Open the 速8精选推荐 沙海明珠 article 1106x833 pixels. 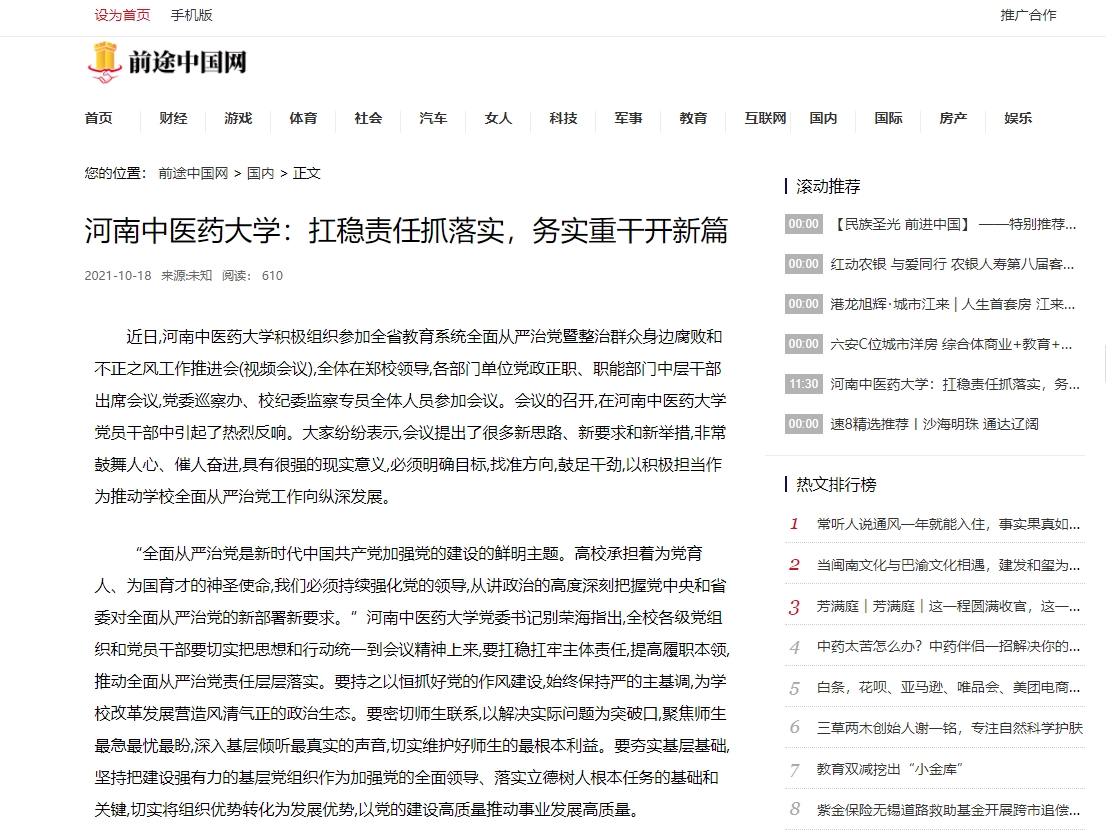(934, 424)
